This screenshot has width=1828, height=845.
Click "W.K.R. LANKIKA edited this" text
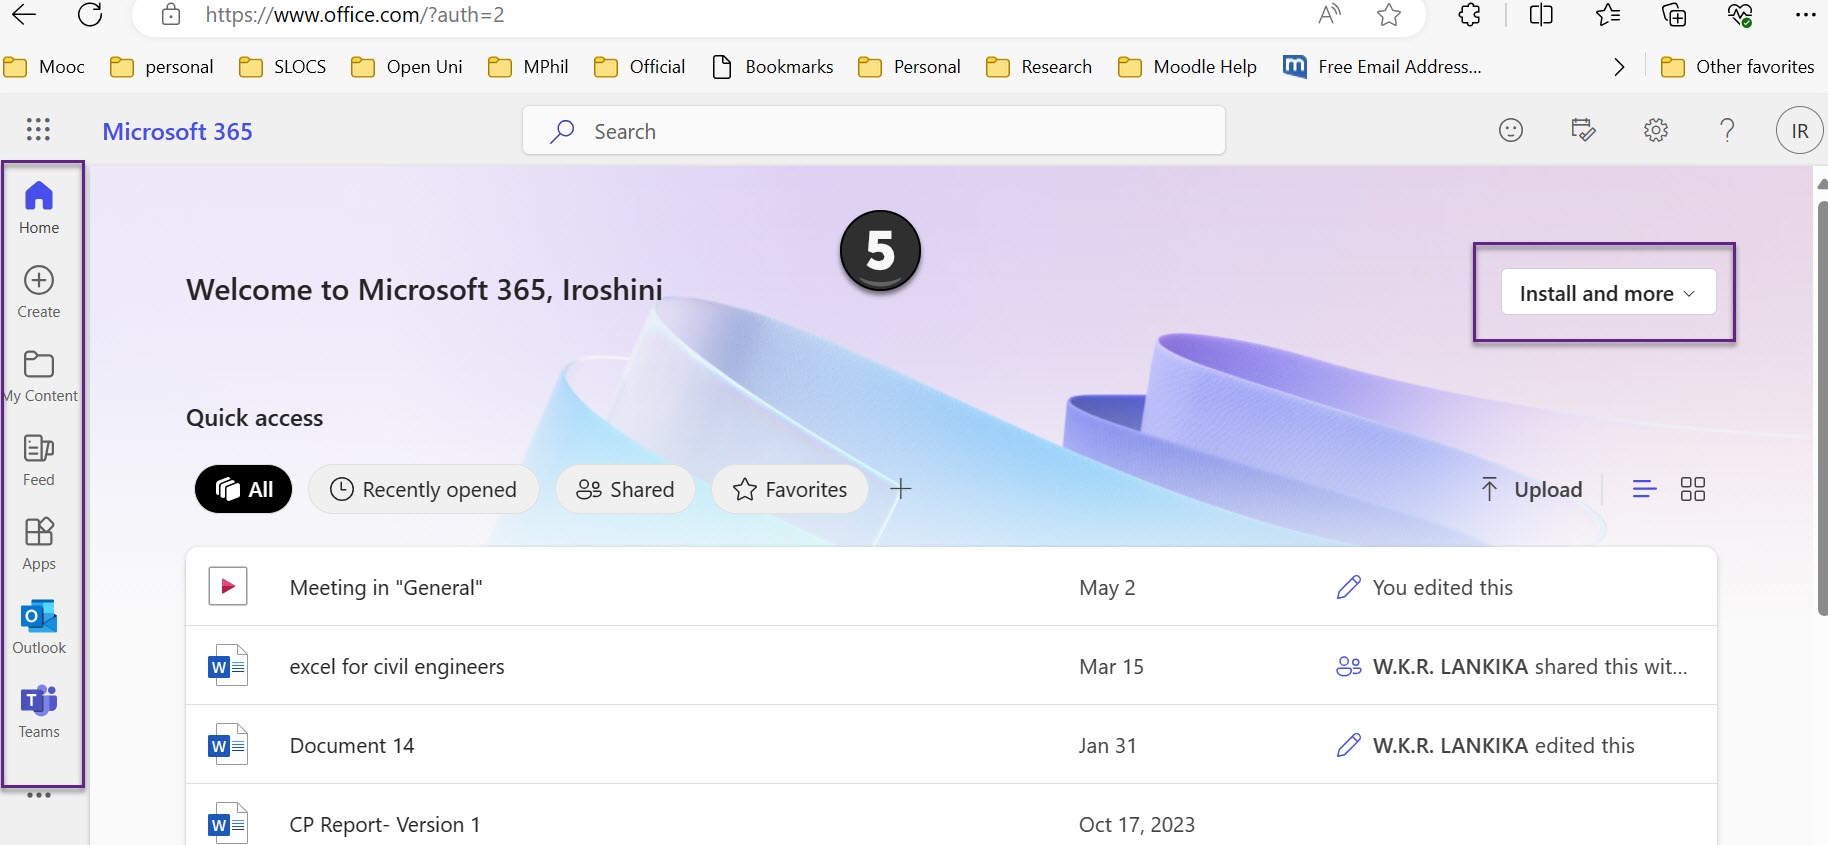1503,745
